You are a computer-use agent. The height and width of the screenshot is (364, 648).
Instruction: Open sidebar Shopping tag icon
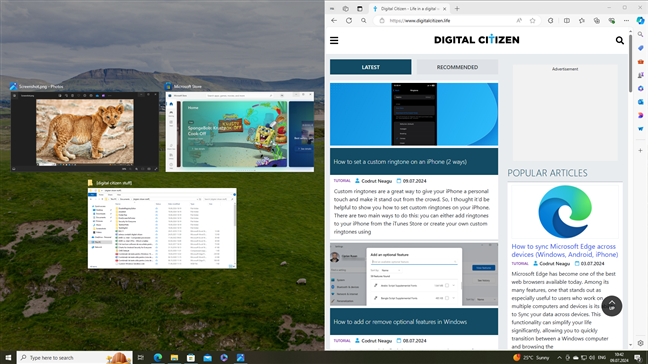tap(640, 48)
